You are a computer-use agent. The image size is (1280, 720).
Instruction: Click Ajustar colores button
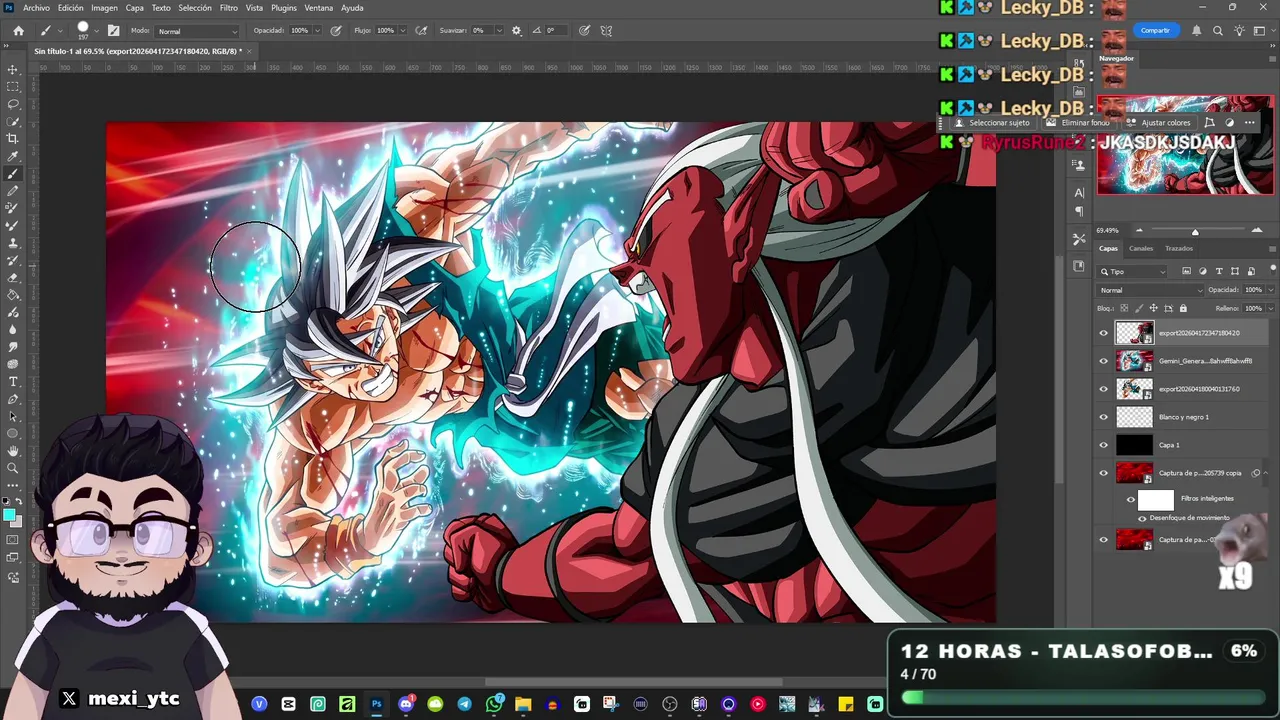[1158, 122]
